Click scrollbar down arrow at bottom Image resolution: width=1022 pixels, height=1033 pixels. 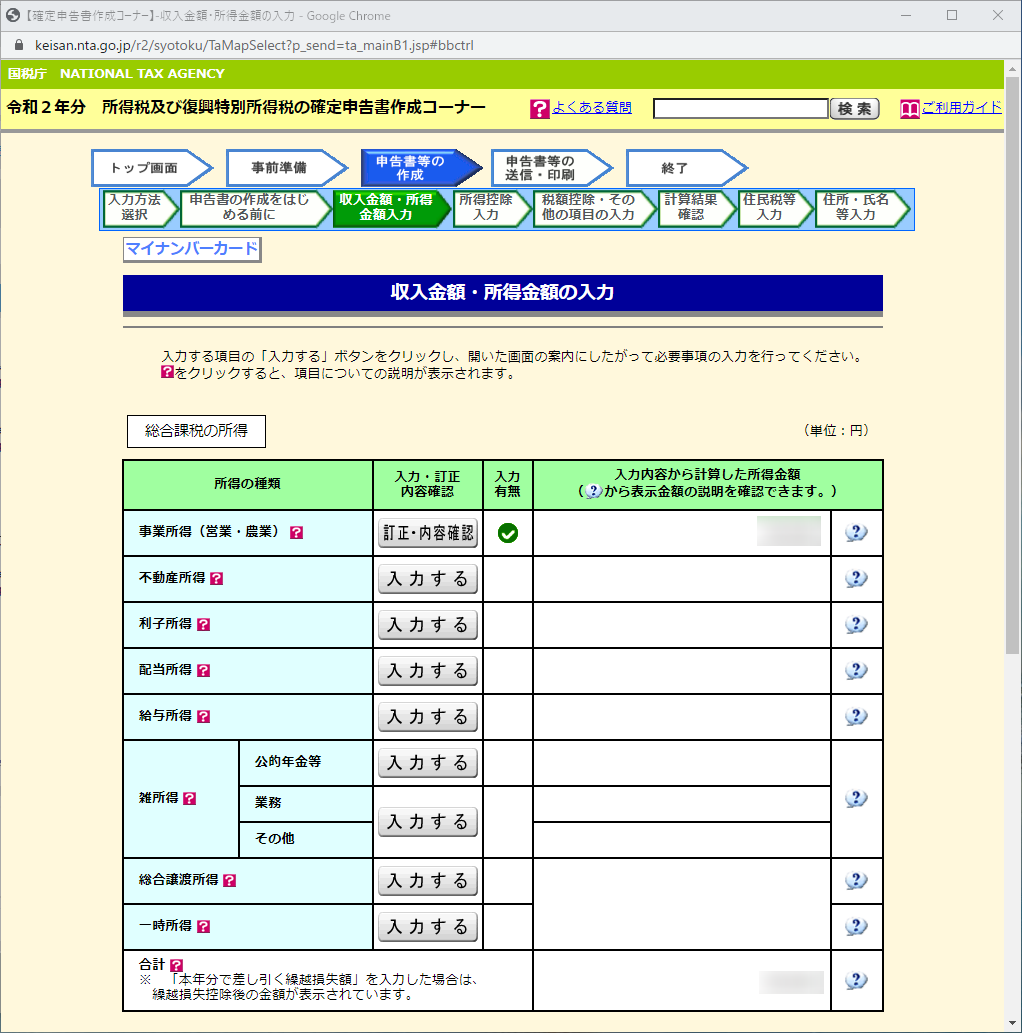coord(1012,1024)
